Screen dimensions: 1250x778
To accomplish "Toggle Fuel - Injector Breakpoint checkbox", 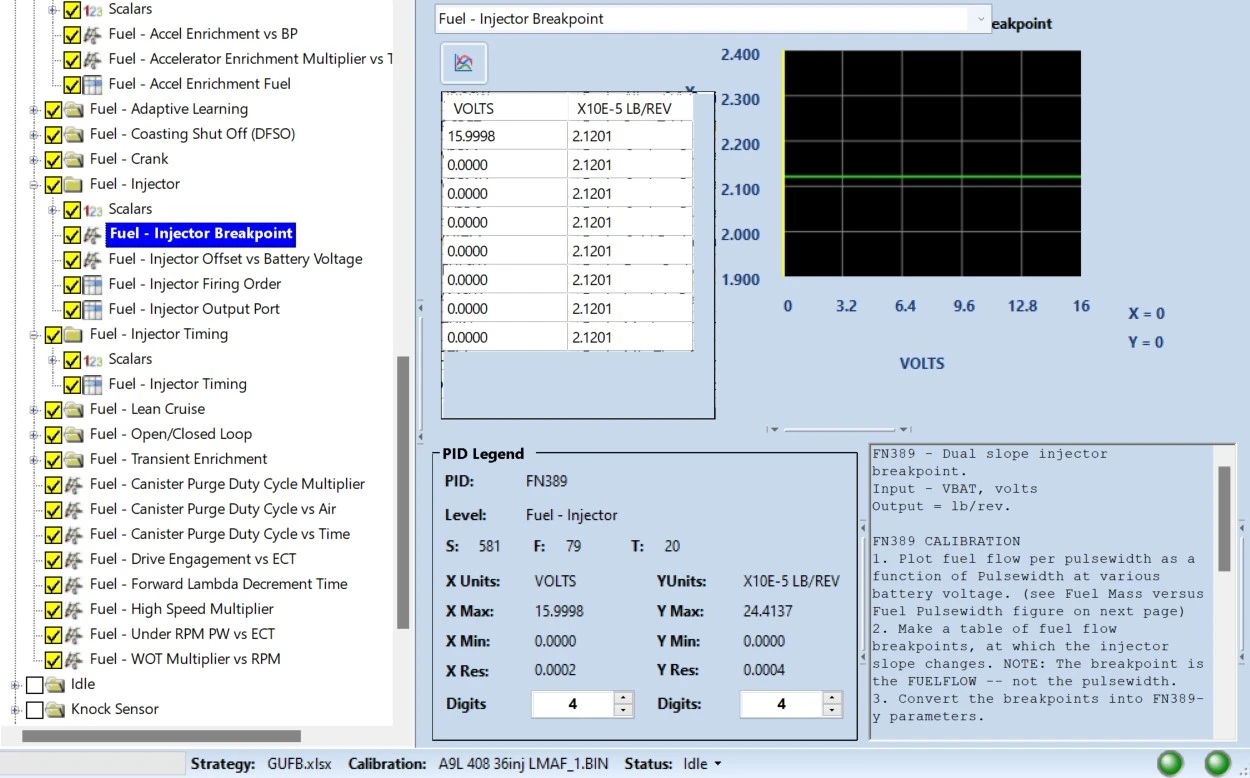I will 72,234.
